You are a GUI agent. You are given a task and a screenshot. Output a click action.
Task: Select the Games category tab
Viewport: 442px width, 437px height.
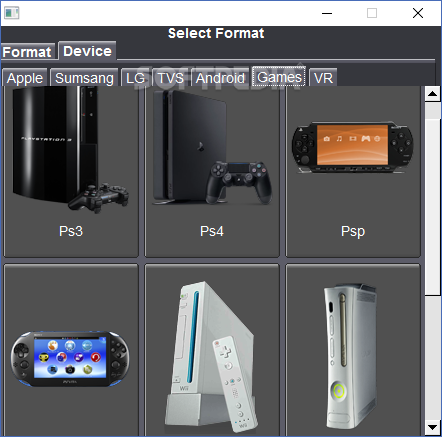click(x=279, y=77)
